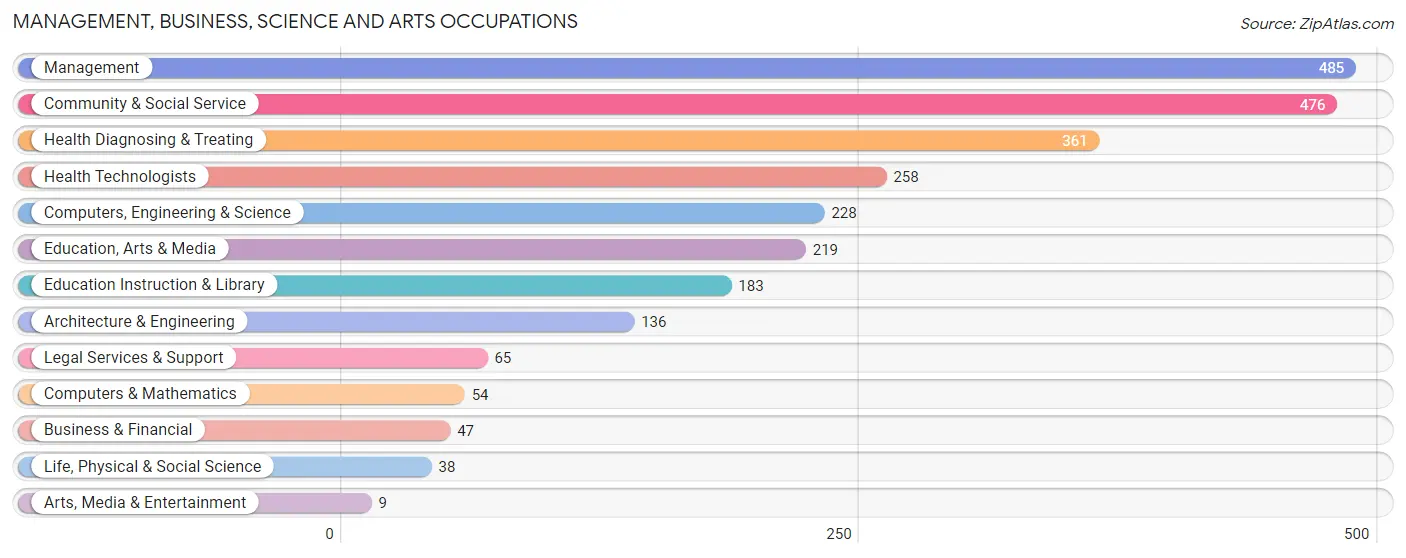Click the Business & Financial label
Screen dimensions: 1406x558
118,430
